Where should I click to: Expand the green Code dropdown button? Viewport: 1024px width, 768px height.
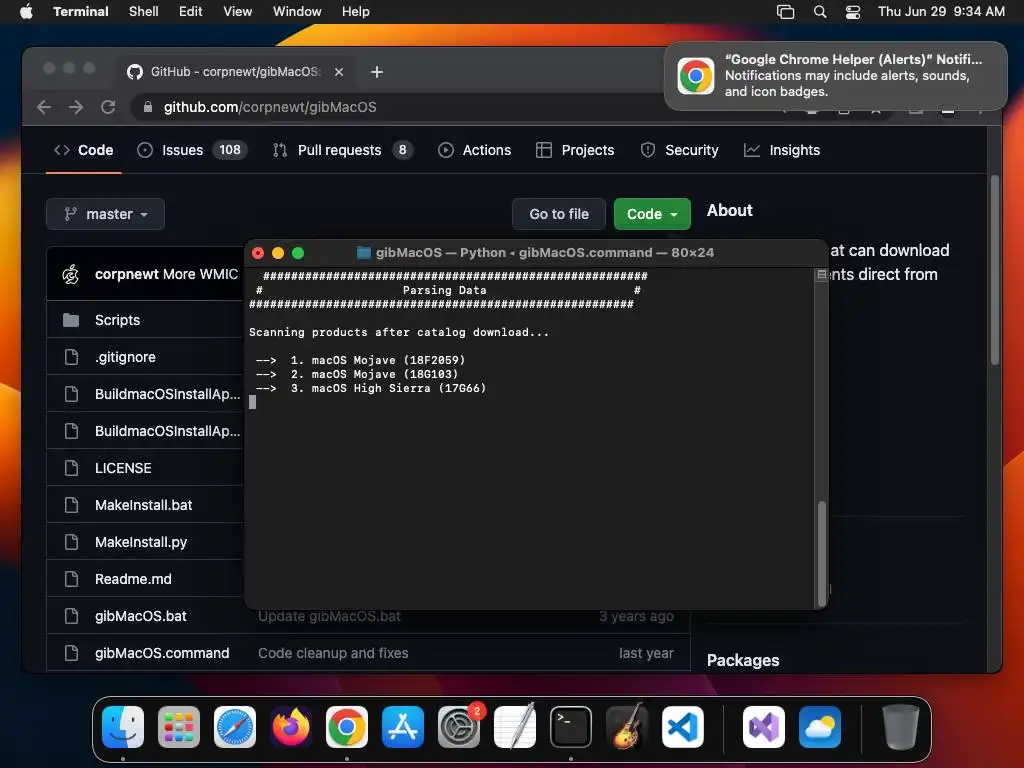coord(652,214)
